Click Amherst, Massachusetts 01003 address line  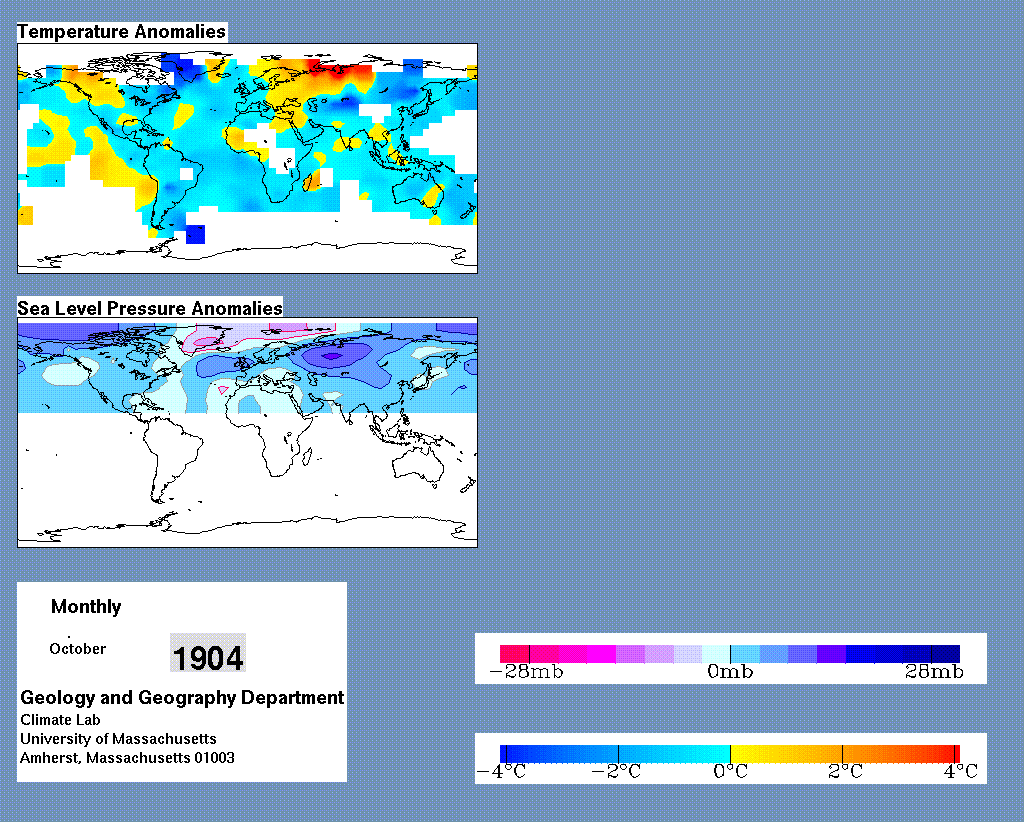[x=127, y=758]
